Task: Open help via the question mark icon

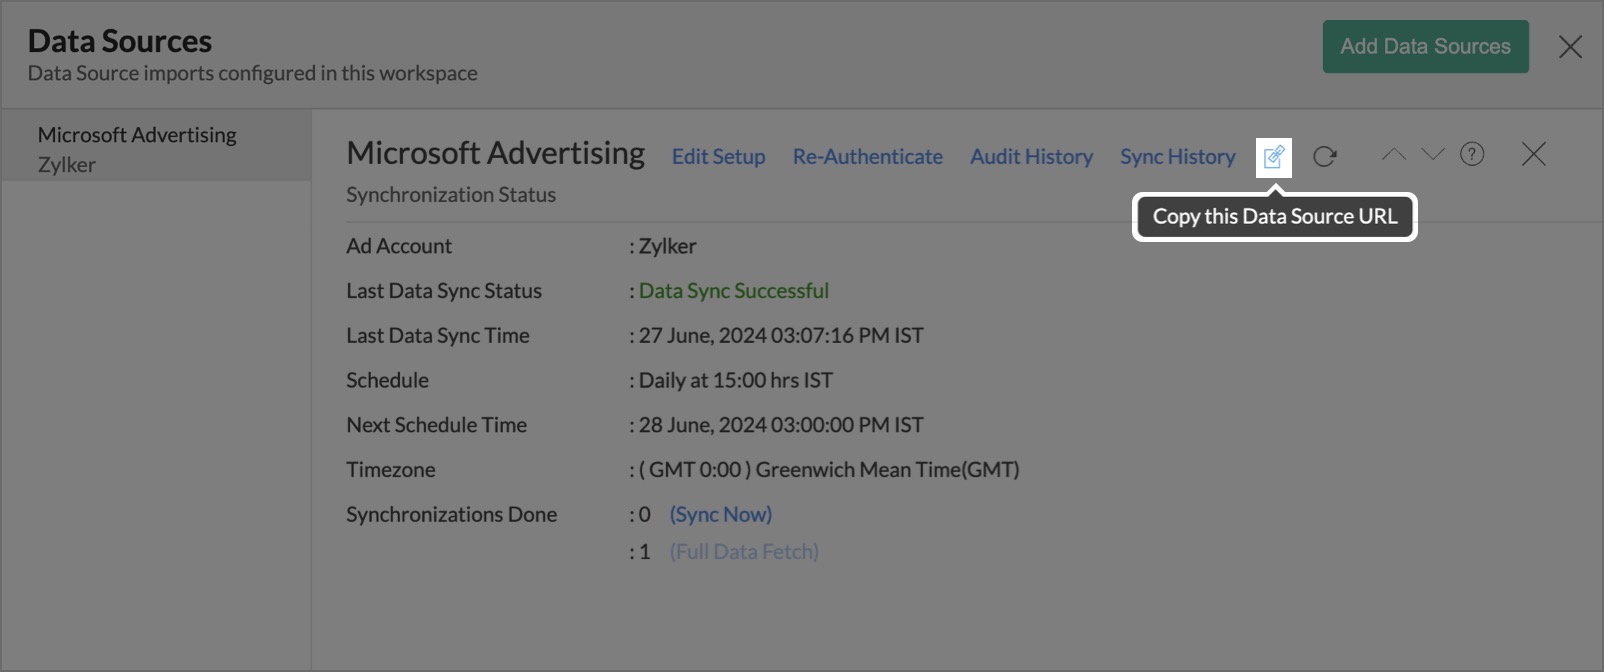Action: pos(1472,154)
